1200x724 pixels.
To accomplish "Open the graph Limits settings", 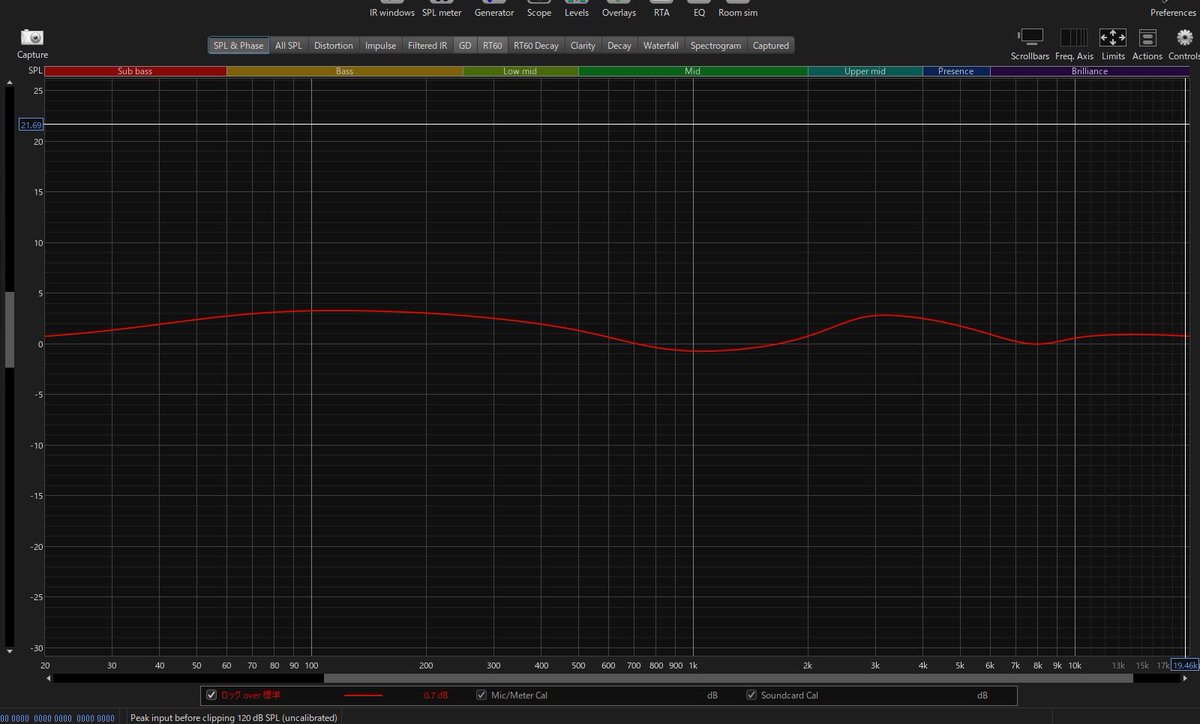I will [x=1113, y=37].
